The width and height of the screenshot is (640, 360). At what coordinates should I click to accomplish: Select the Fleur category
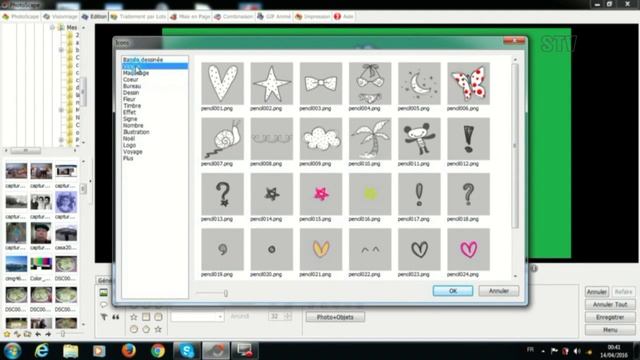(129, 99)
